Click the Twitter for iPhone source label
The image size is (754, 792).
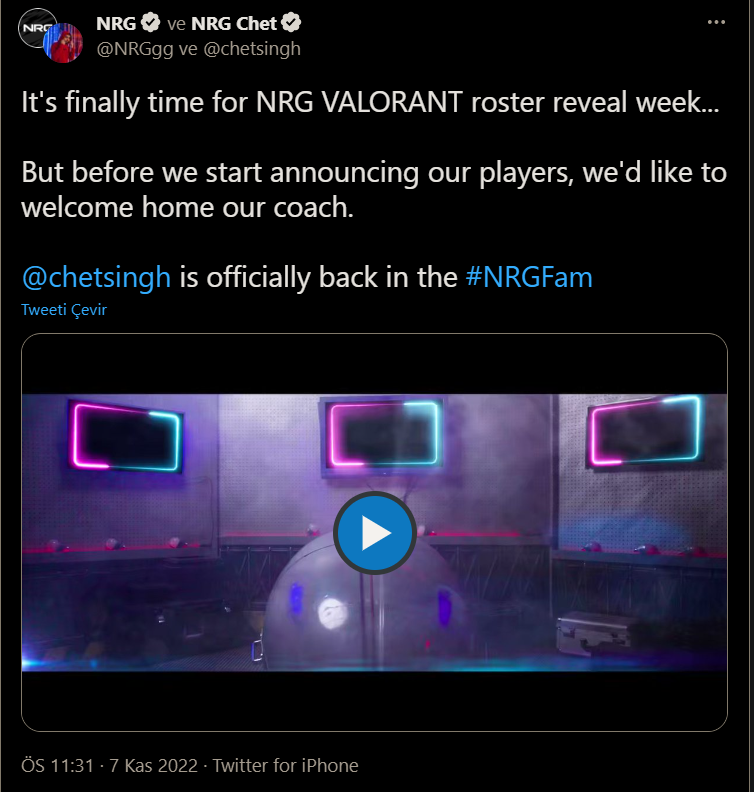(x=285, y=765)
